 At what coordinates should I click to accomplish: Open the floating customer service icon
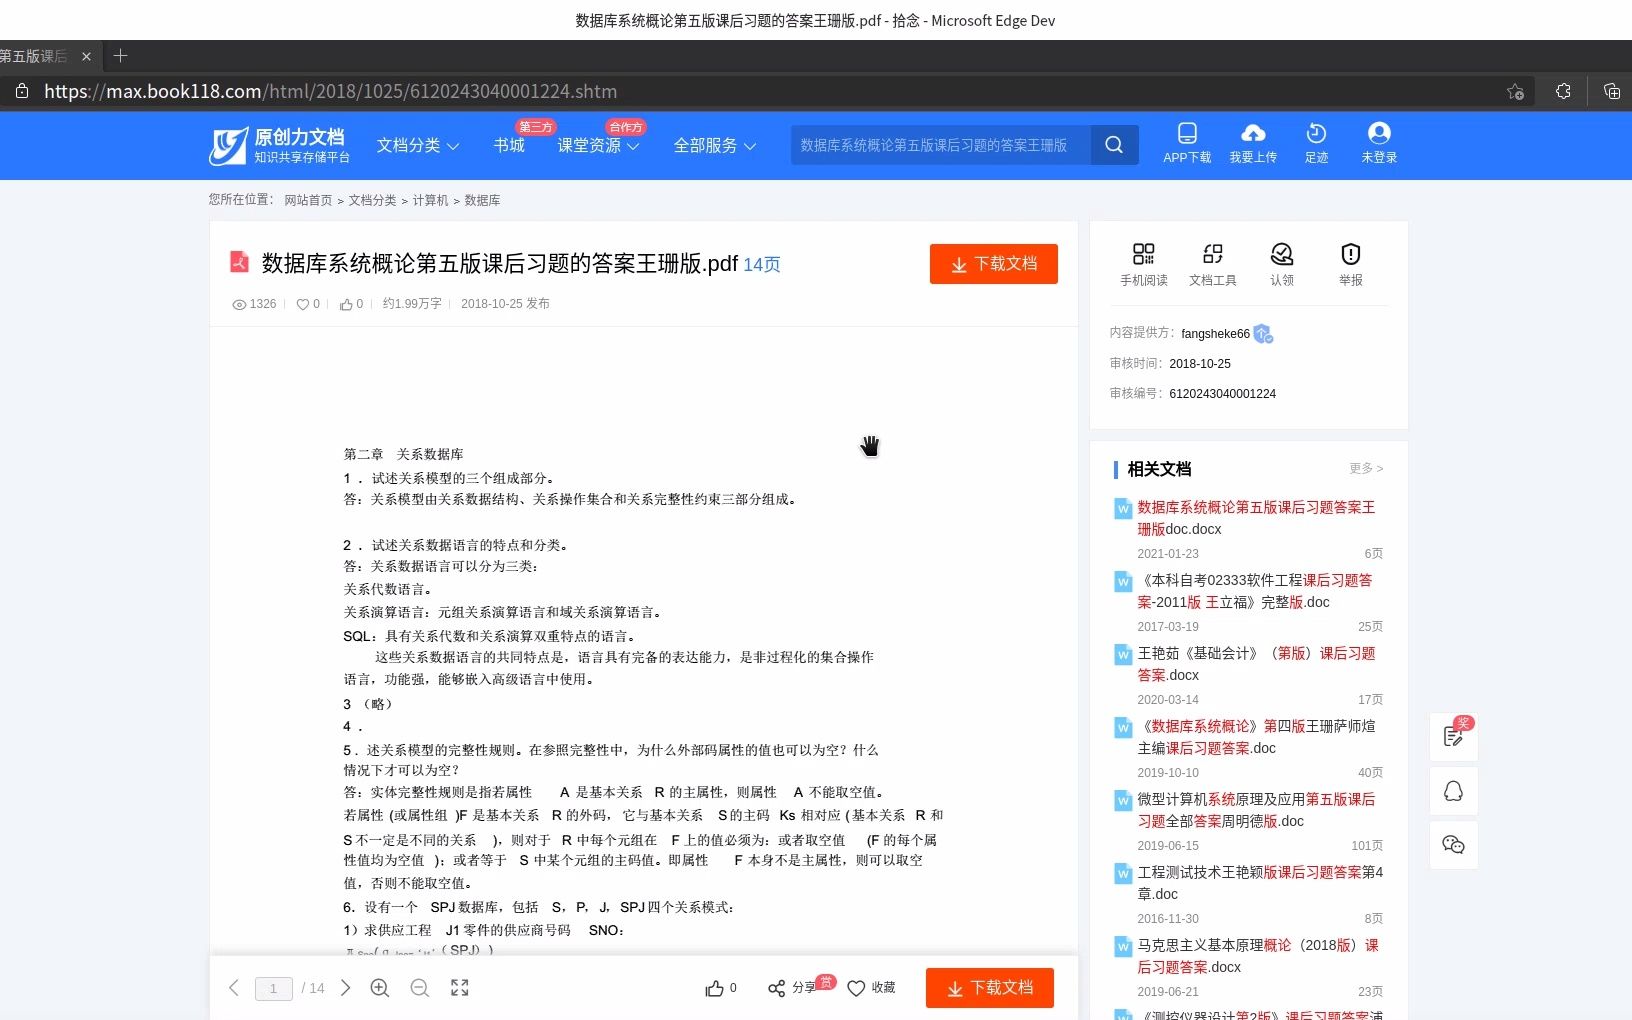[1454, 791]
